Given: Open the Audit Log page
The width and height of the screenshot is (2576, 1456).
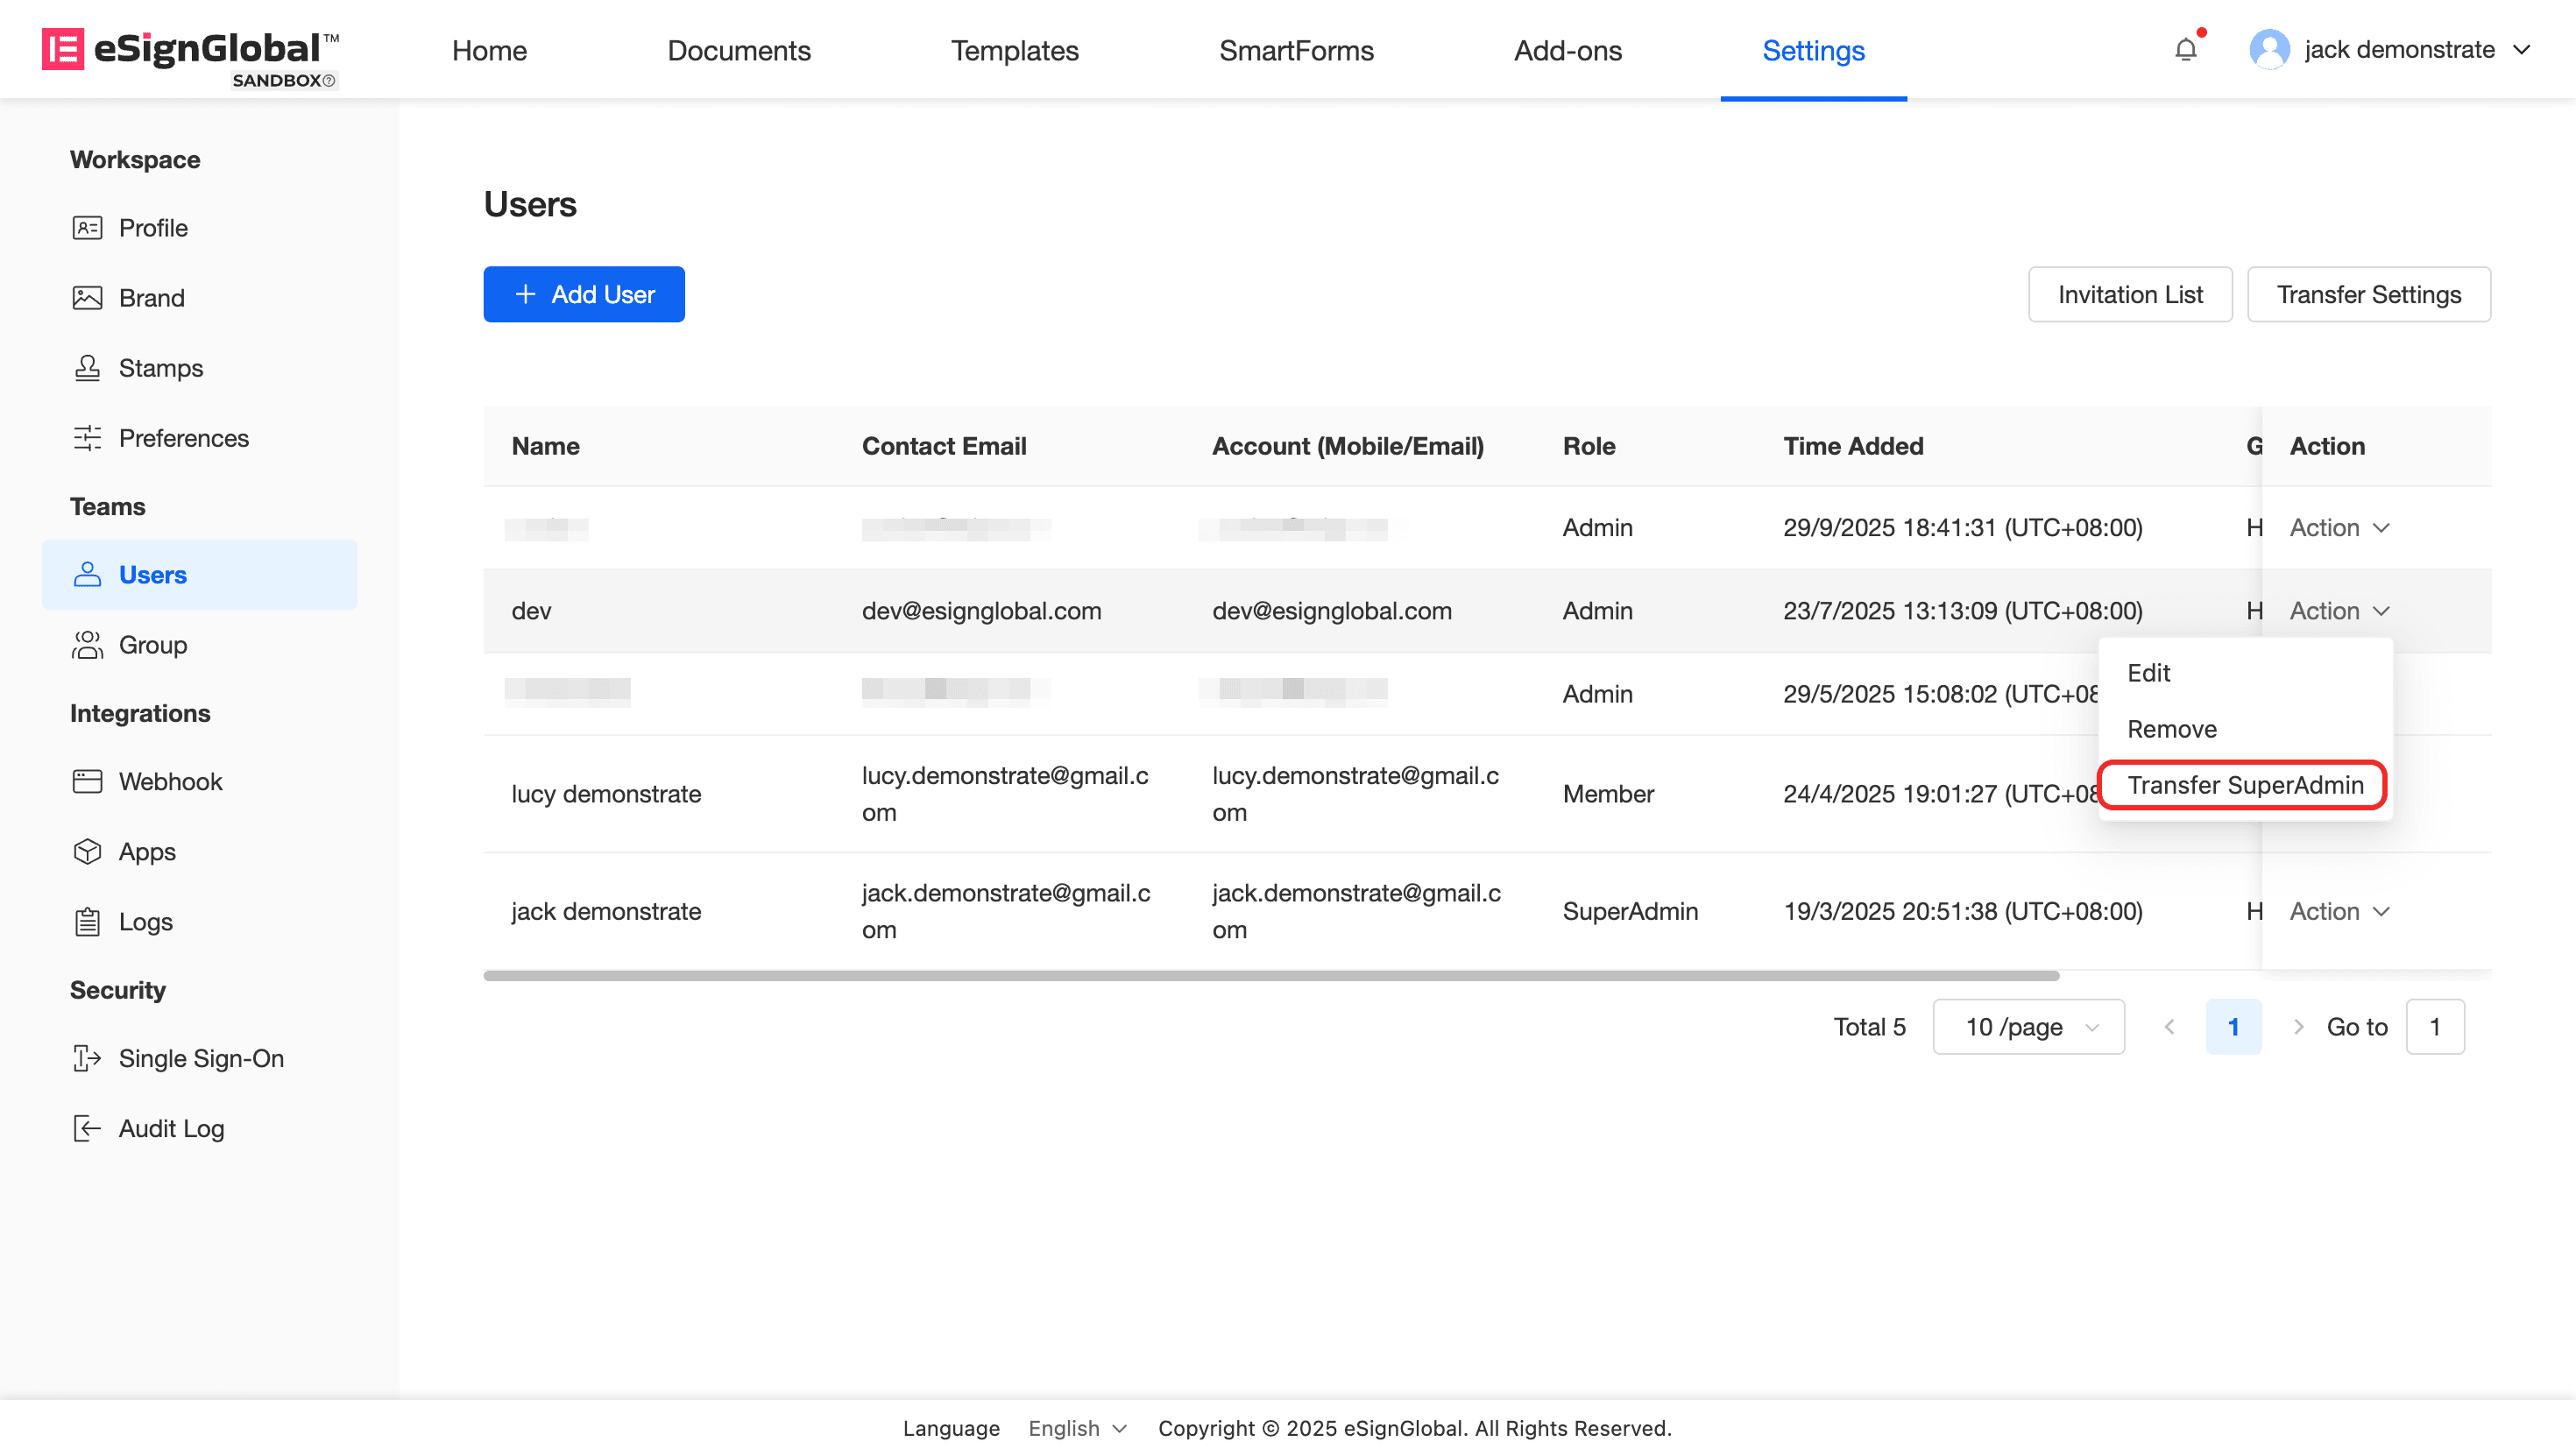Looking at the screenshot, I should pyautogui.click(x=171, y=1128).
